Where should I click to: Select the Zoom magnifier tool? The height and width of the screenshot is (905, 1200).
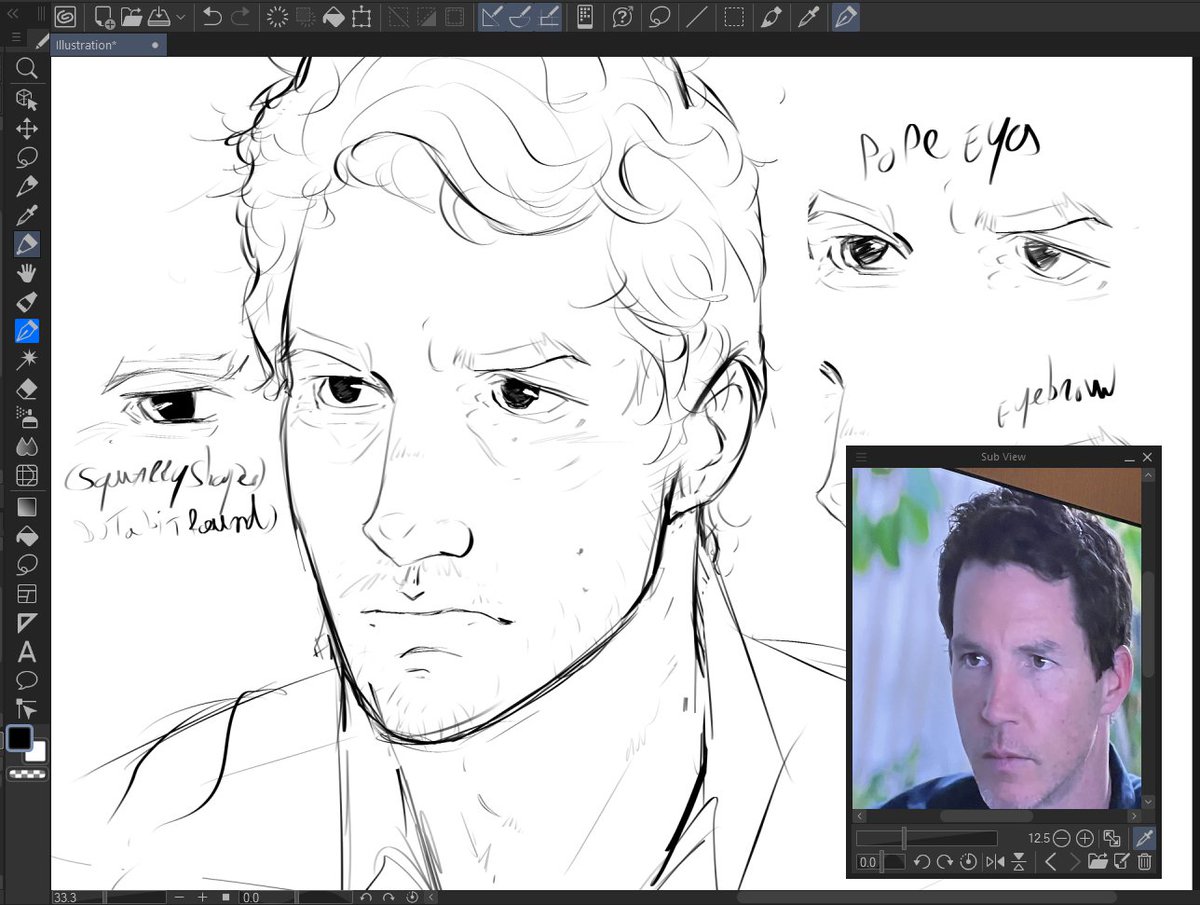click(27, 68)
